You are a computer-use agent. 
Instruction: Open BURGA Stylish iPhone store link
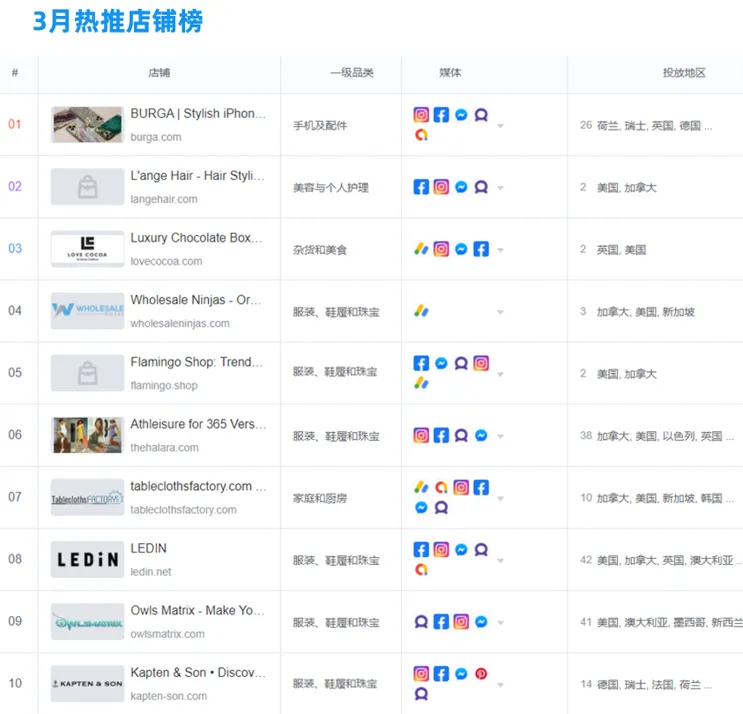tap(198, 114)
